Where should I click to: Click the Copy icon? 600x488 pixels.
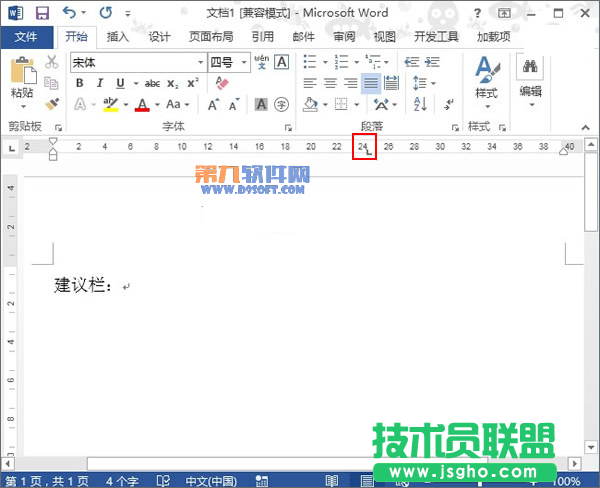coord(51,83)
